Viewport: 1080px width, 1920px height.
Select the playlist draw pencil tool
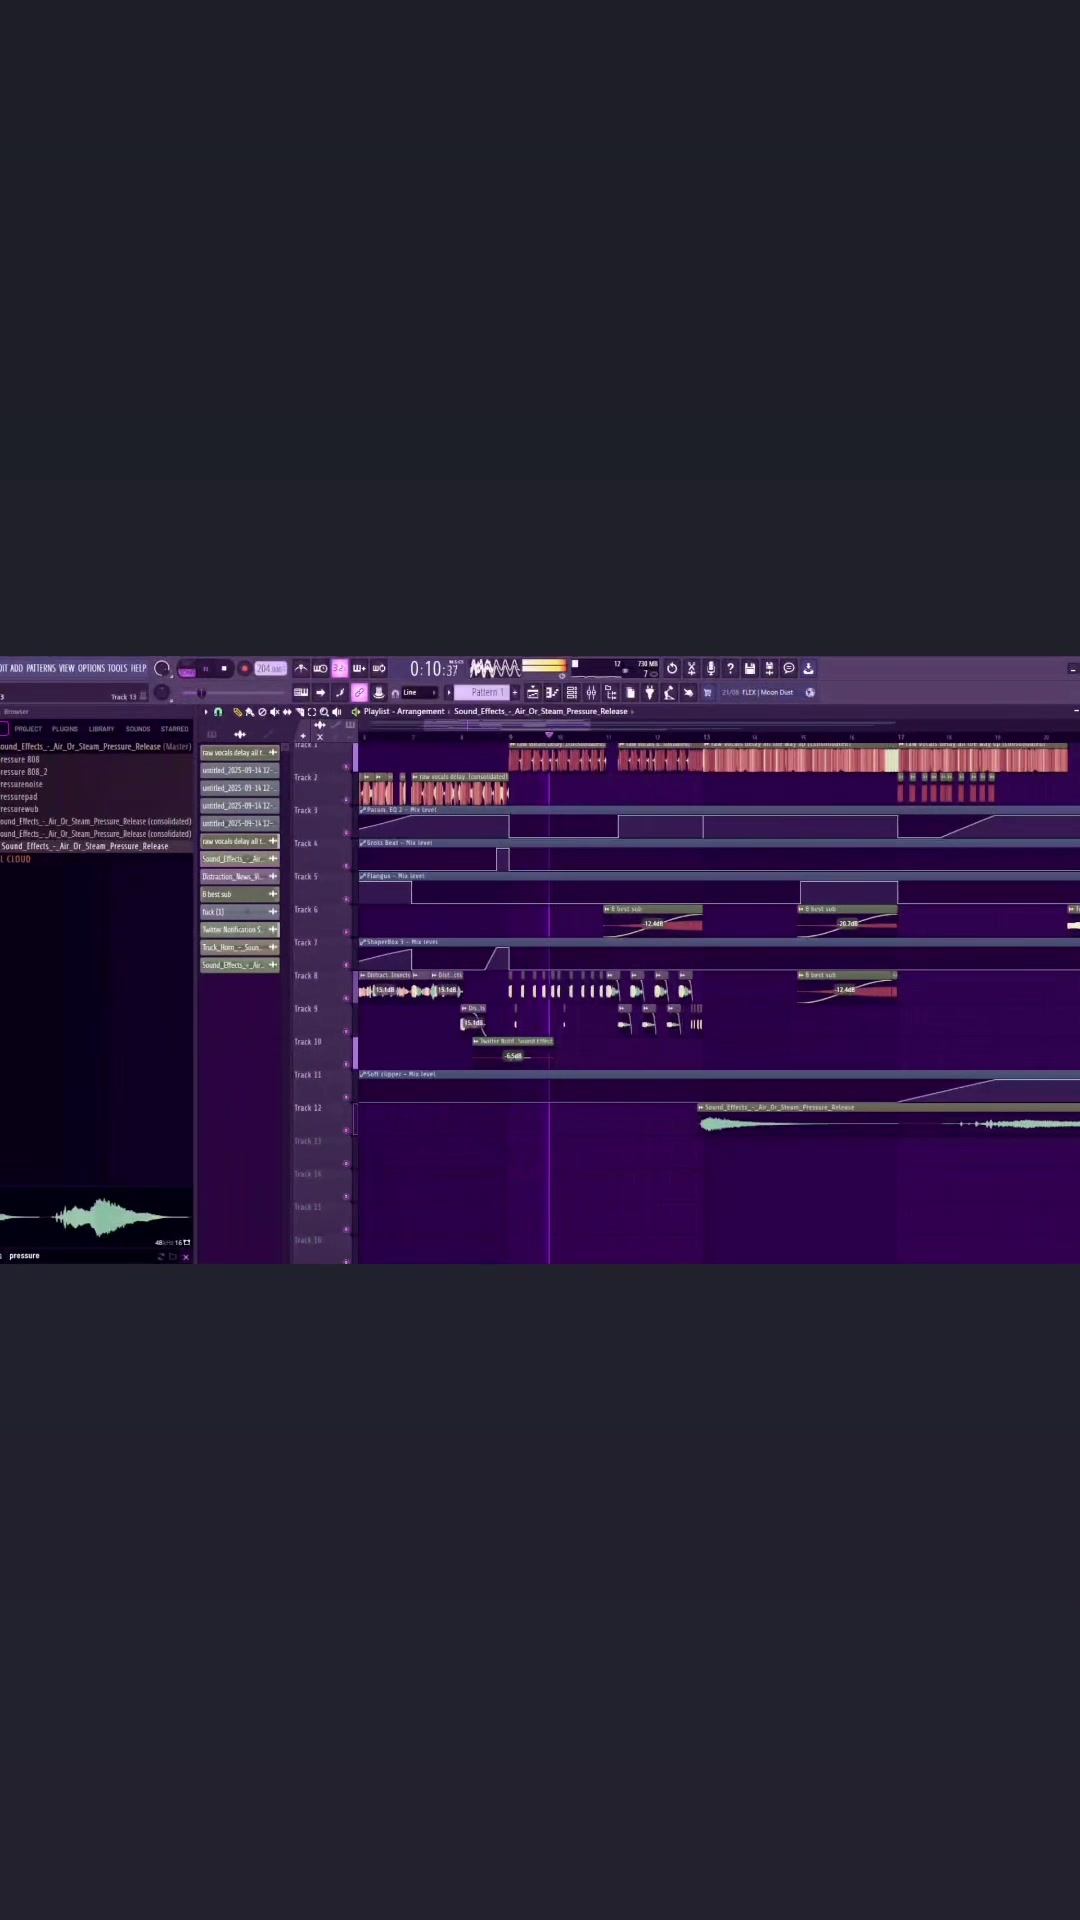237,712
